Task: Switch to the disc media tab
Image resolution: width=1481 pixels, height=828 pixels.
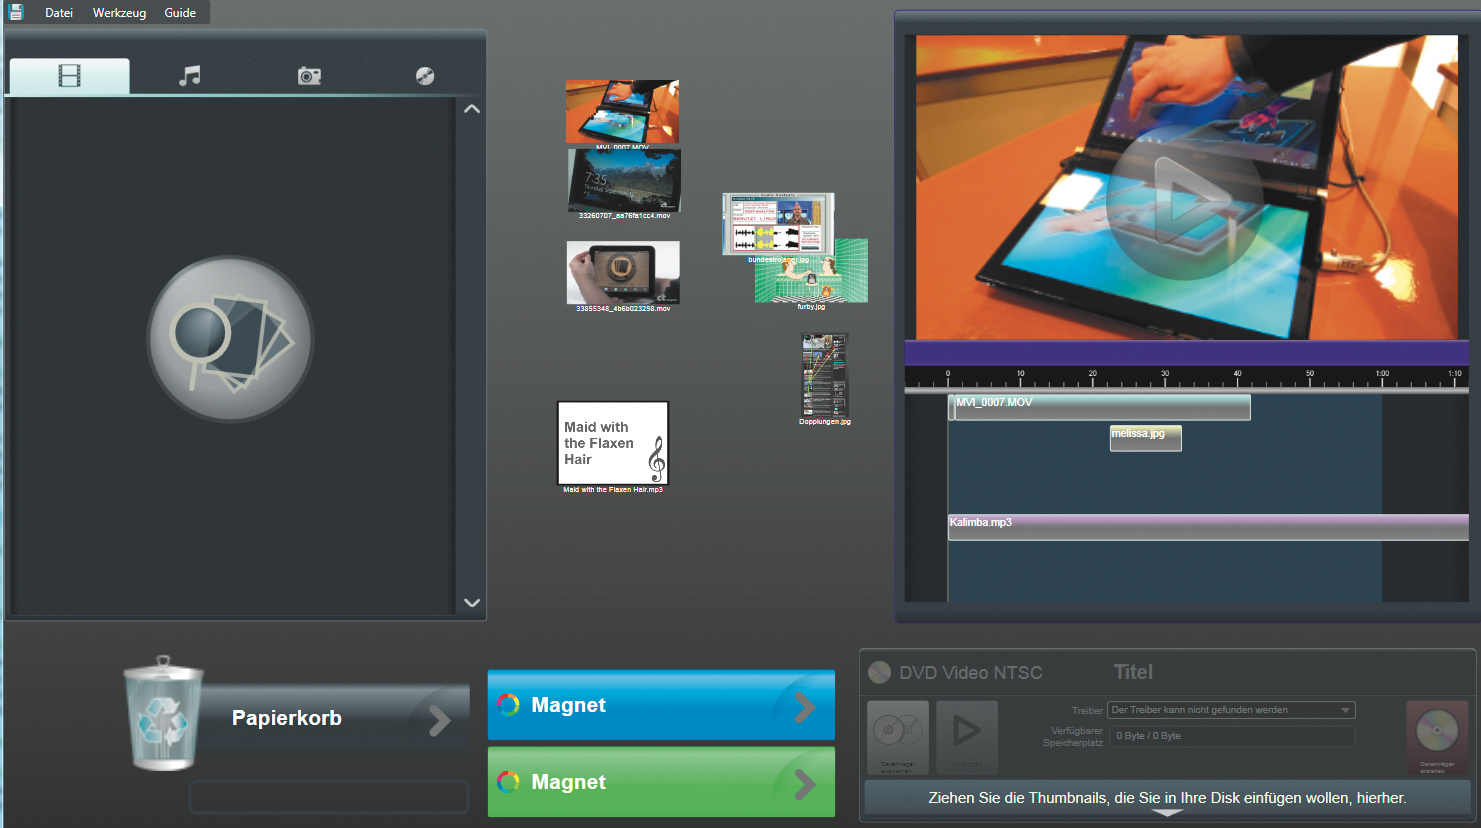Action: click(x=425, y=76)
